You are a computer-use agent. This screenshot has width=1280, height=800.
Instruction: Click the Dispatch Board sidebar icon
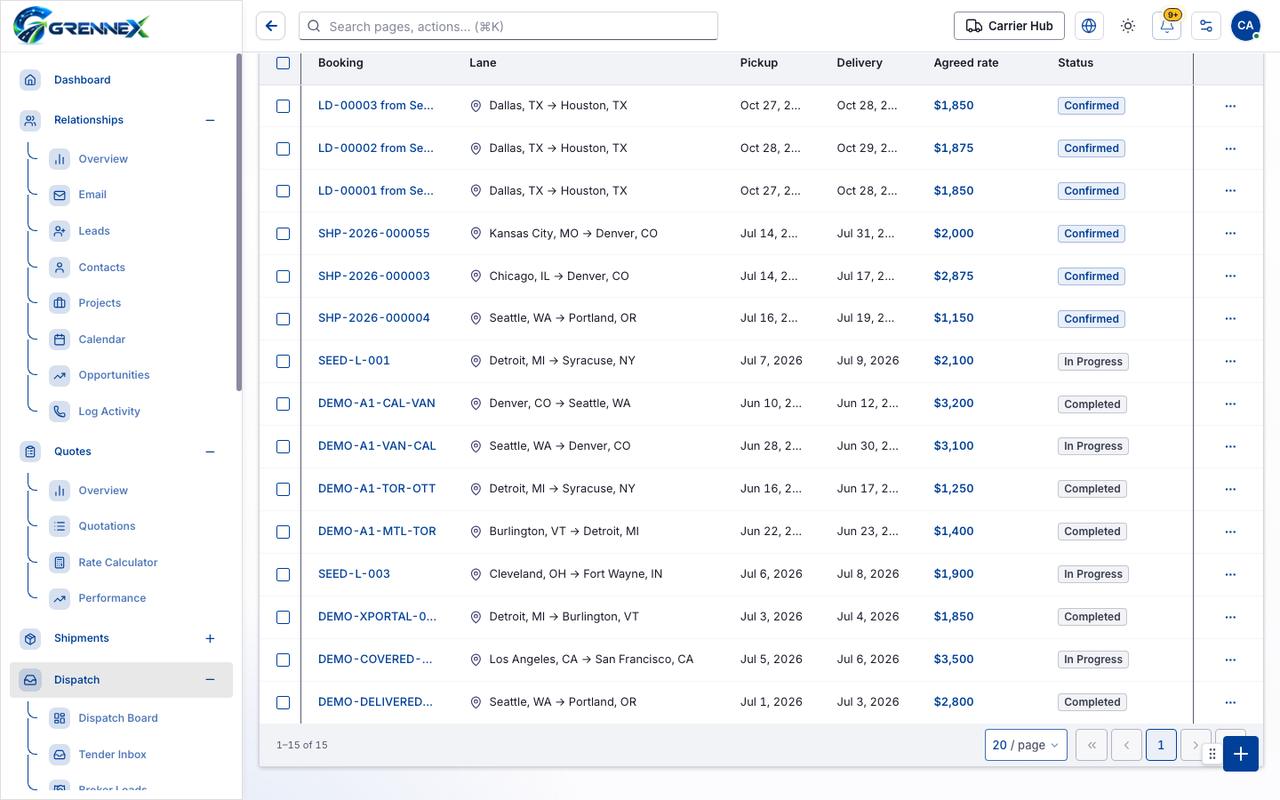tap(60, 718)
